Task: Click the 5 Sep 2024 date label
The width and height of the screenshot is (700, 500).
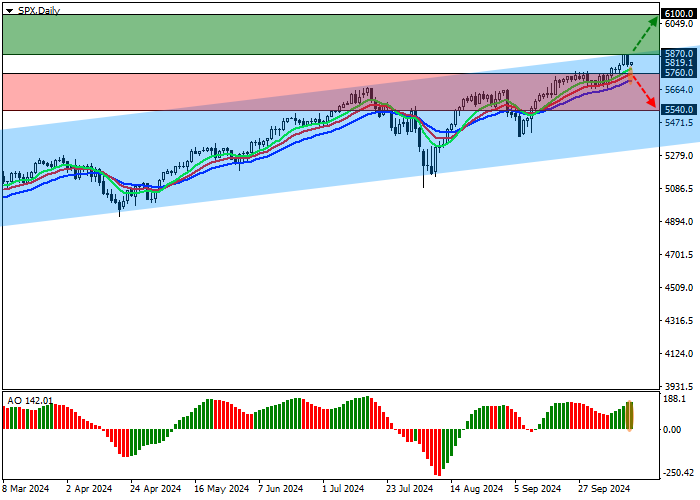Action: click(x=537, y=489)
